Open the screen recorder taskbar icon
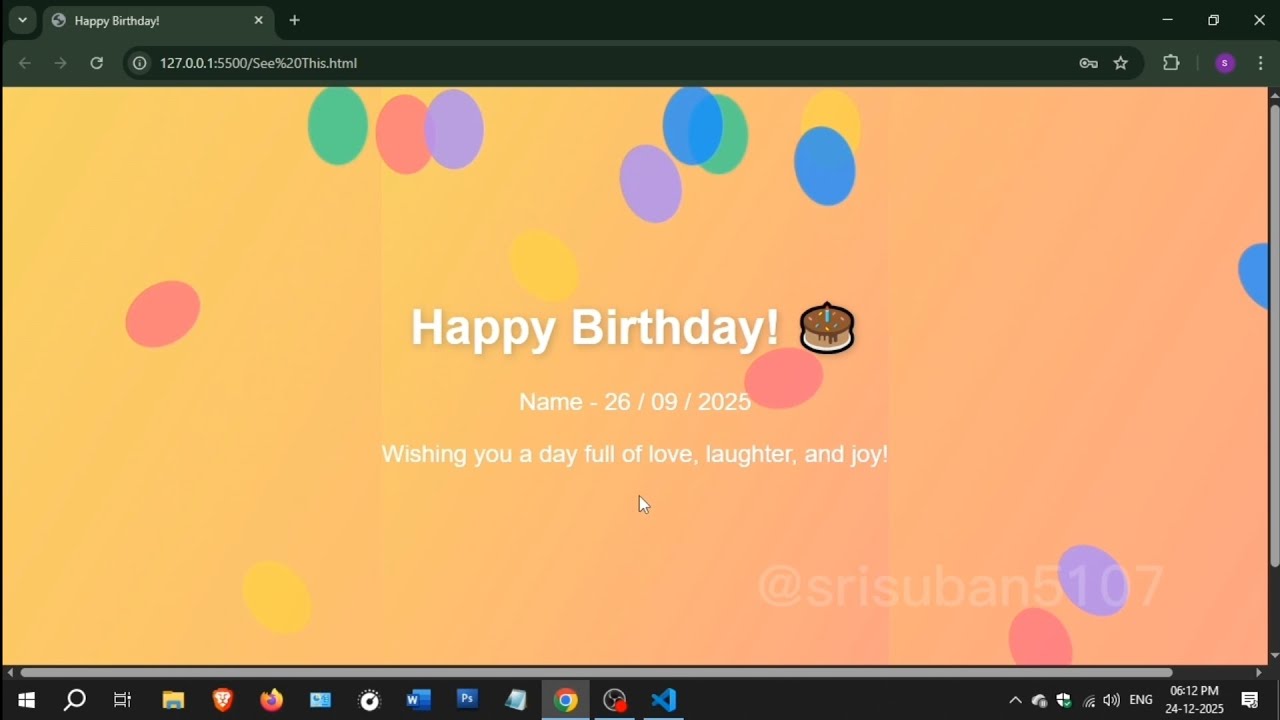 [x=615, y=700]
